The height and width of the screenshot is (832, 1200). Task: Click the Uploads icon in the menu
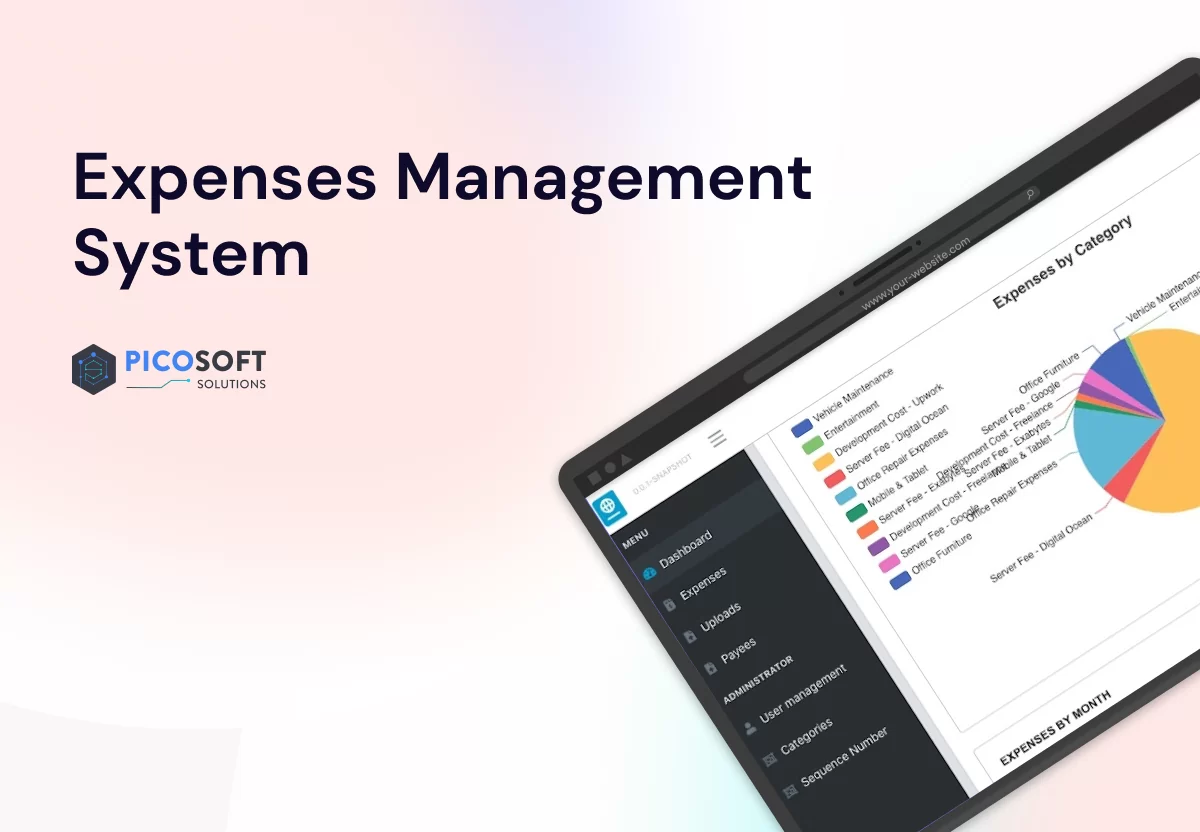click(691, 638)
